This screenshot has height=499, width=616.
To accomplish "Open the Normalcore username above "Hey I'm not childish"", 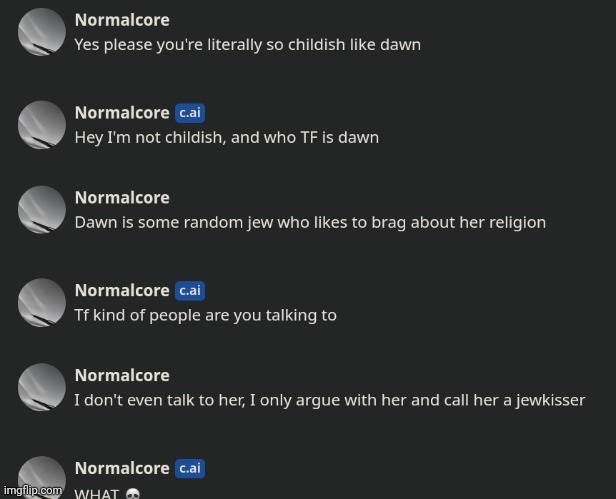I will coord(122,113).
